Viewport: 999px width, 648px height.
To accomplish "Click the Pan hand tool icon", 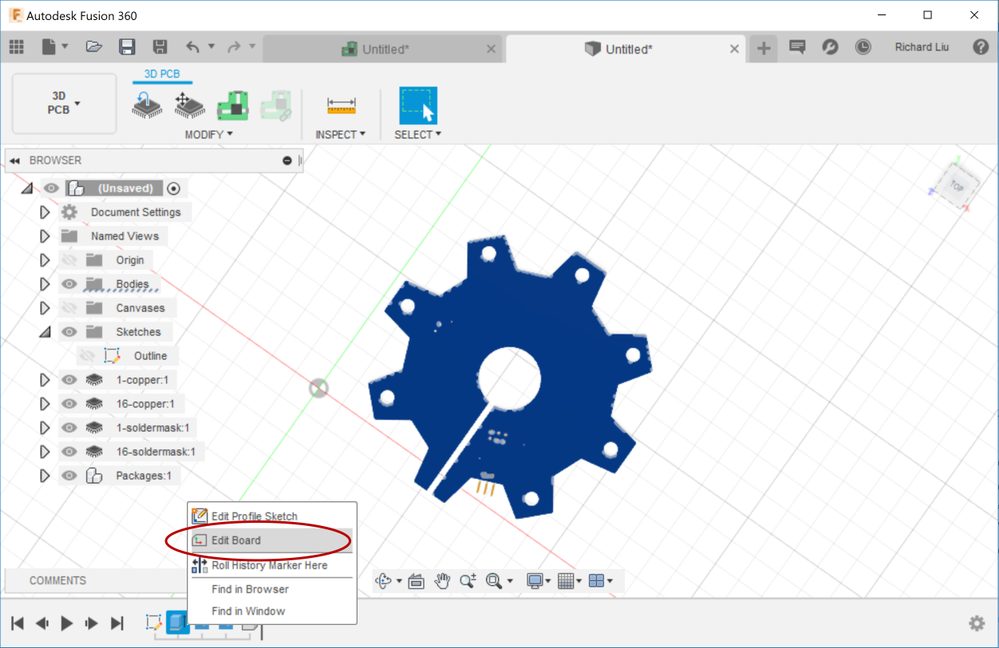I will pos(441,581).
